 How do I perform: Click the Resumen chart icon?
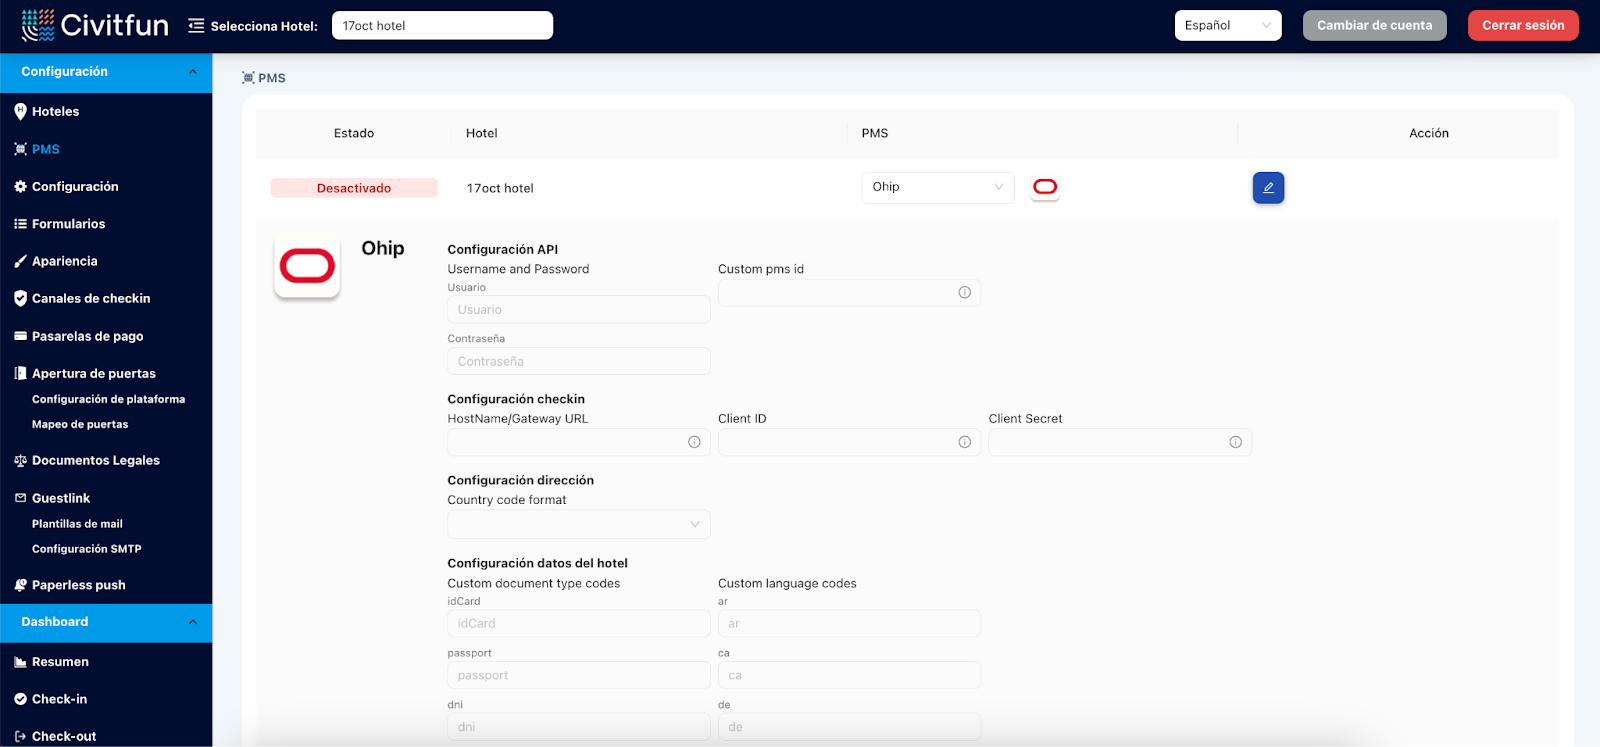[20, 662]
